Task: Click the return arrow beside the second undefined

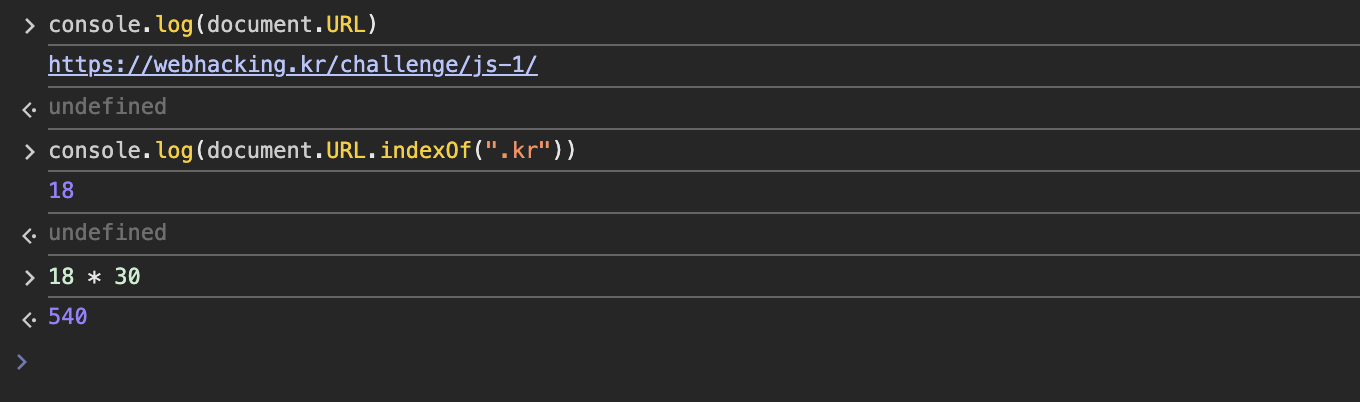Action: (29, 234)
